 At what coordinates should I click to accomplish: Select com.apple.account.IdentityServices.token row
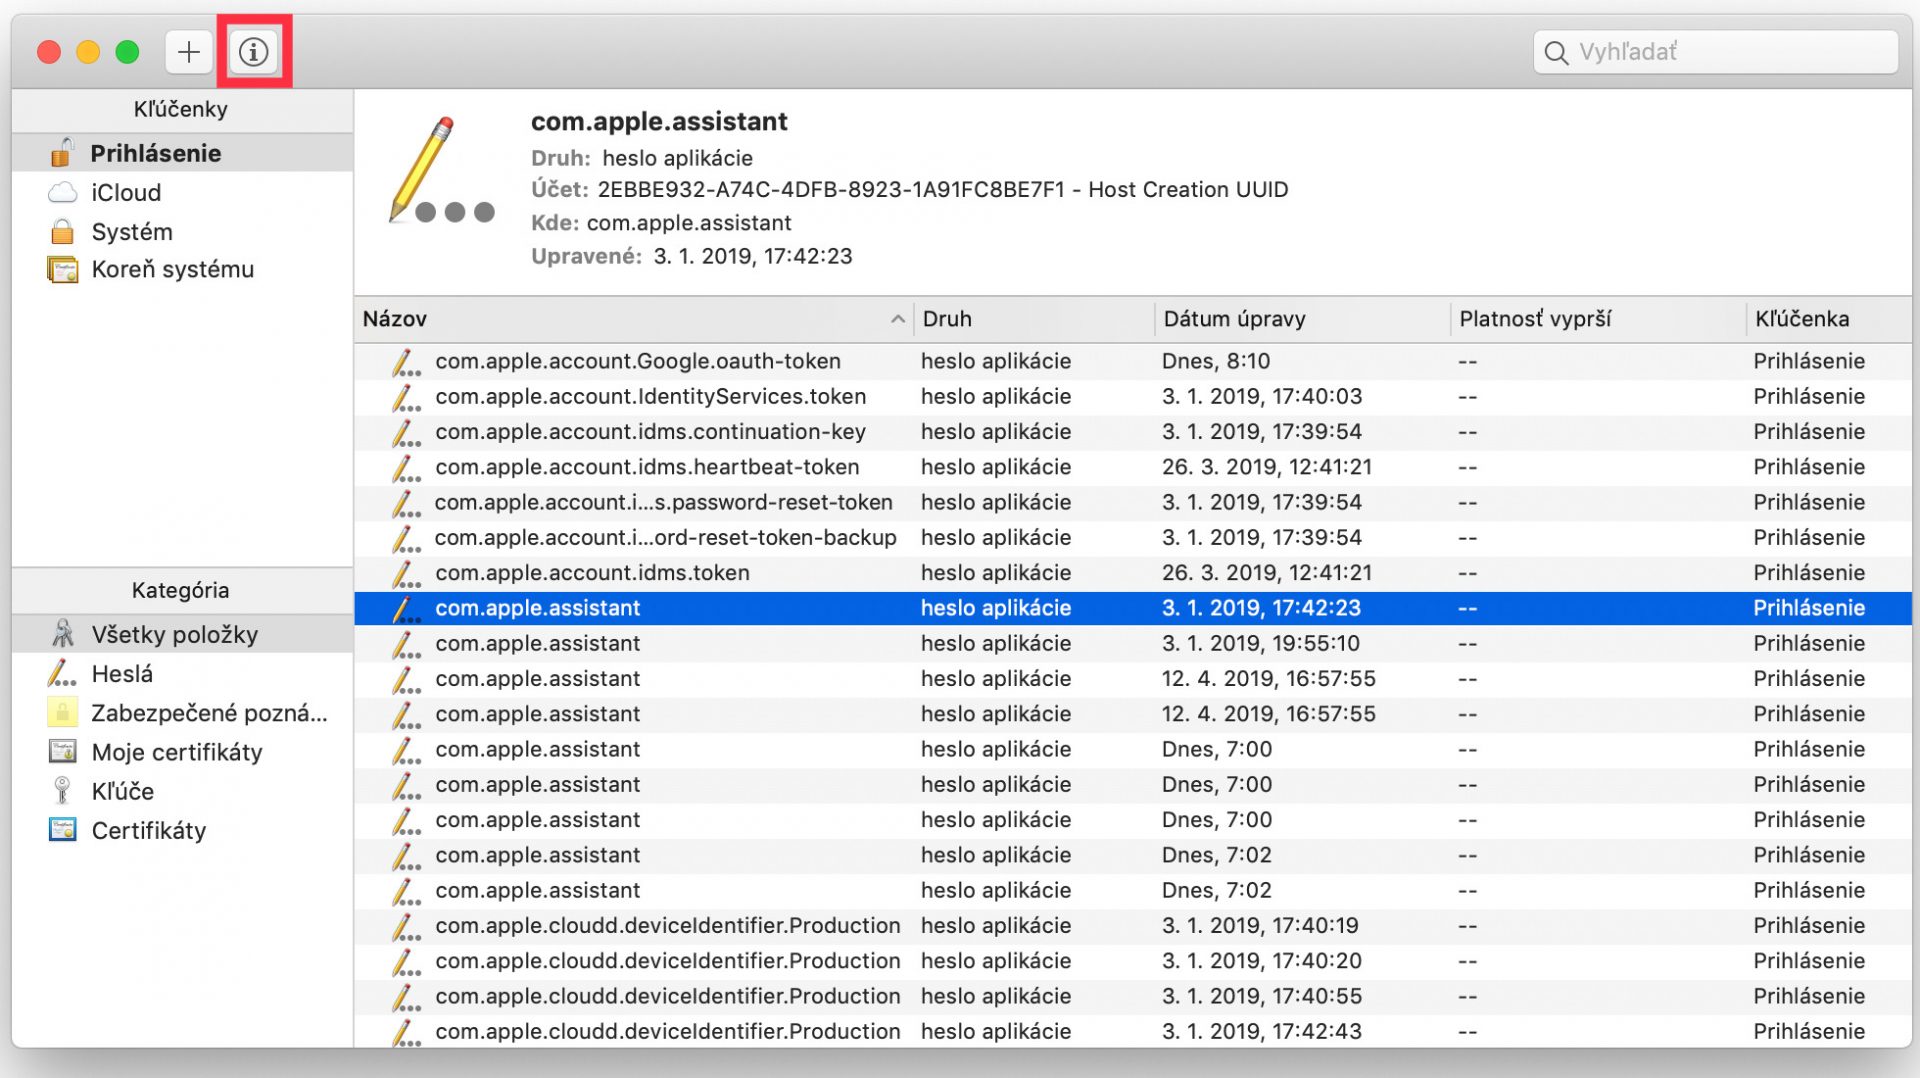click(x=1133, y=396)
